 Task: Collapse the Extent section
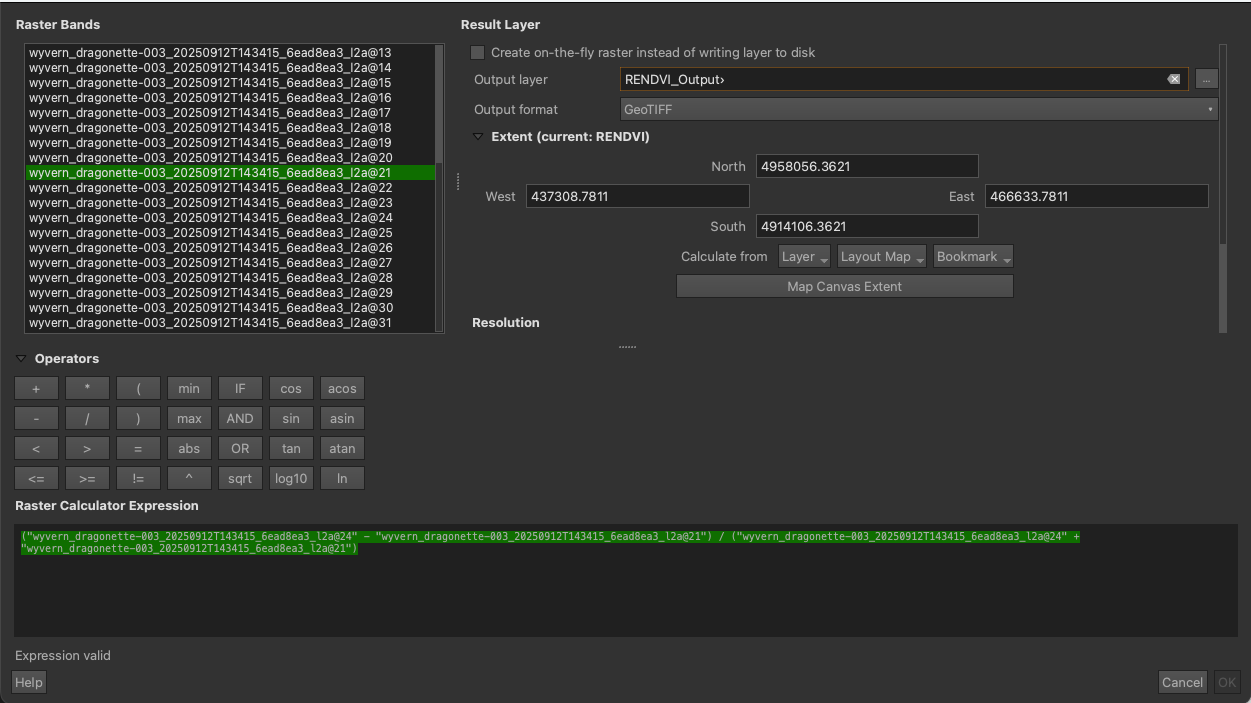point(478,137)
